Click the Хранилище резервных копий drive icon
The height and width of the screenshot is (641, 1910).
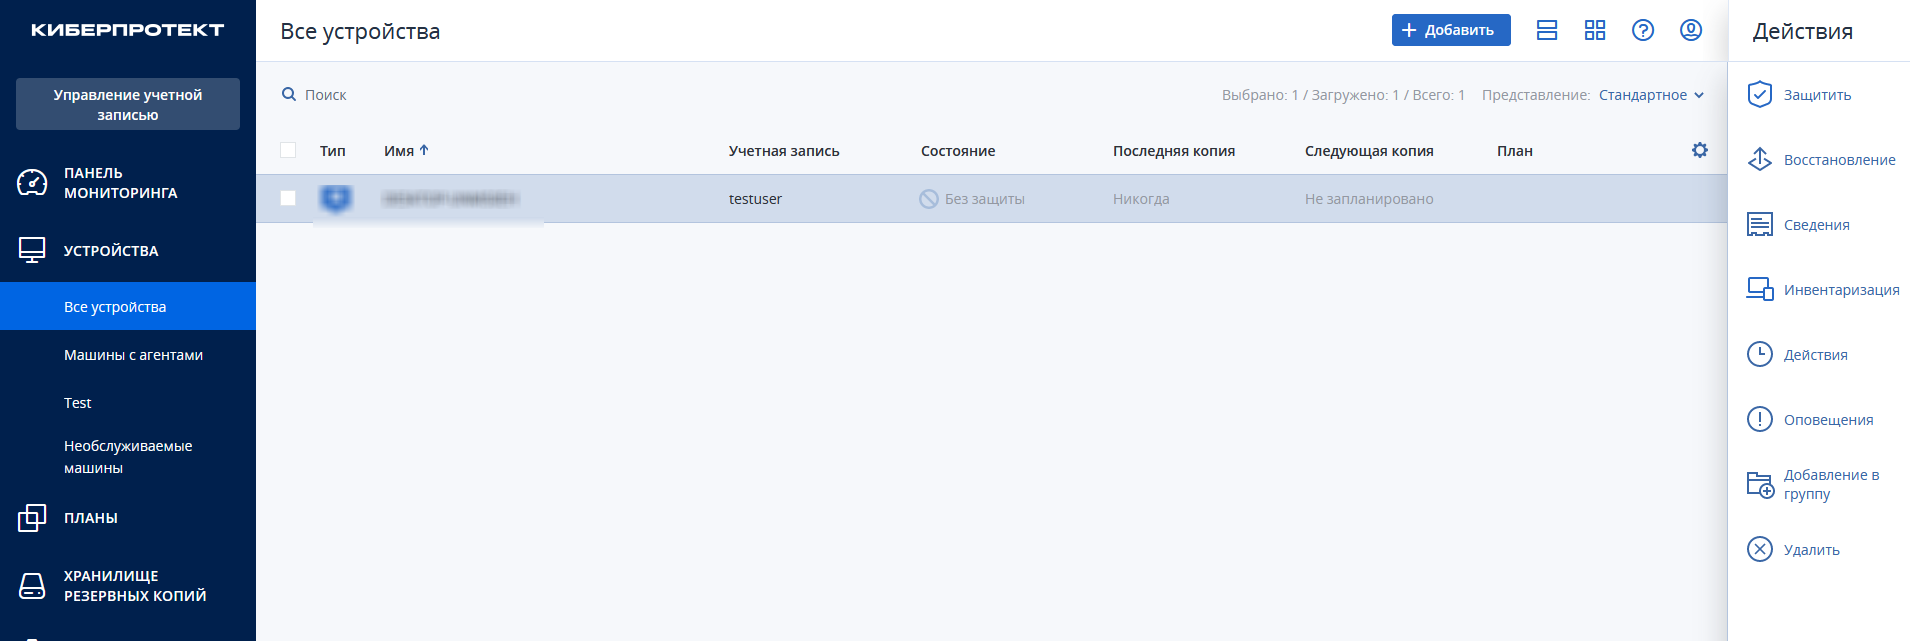(x=32, y=586)
